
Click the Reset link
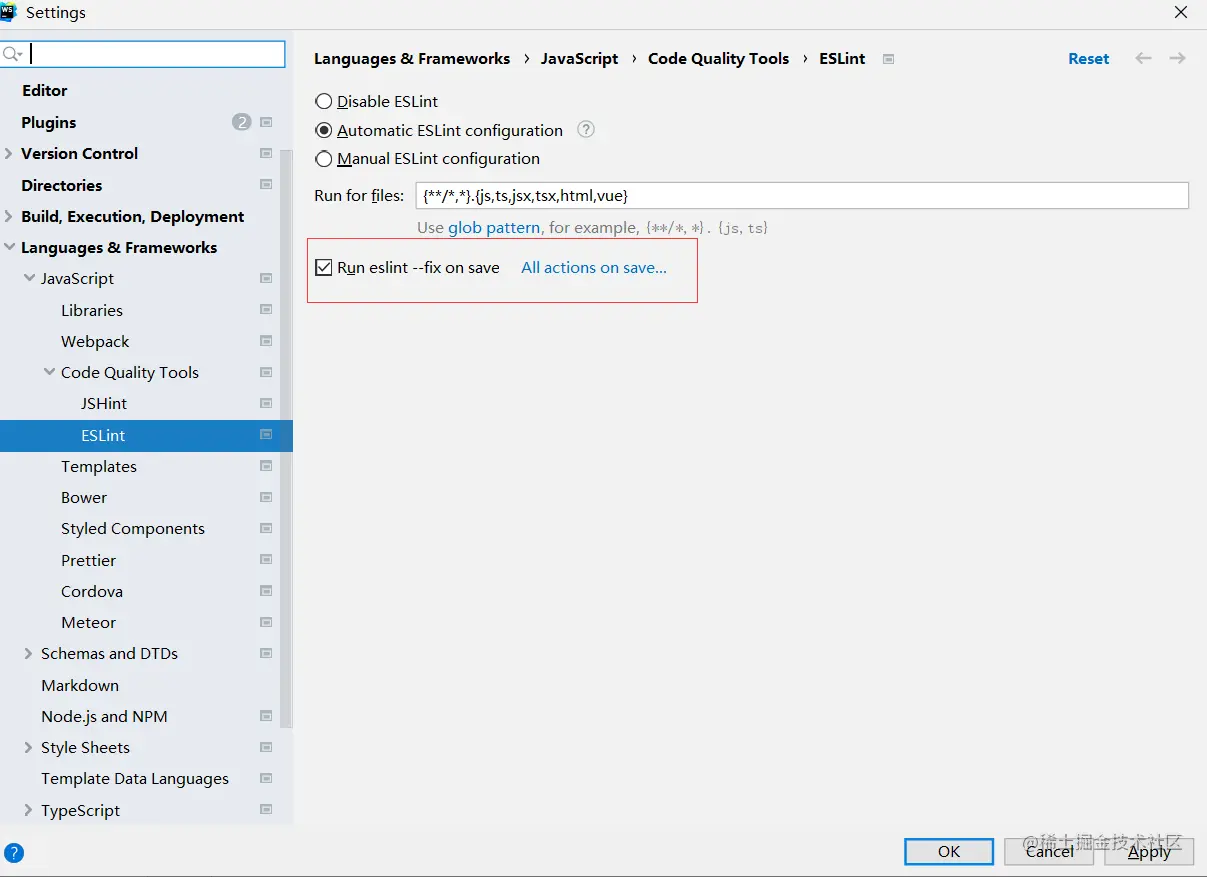[x=1088, y=59]
